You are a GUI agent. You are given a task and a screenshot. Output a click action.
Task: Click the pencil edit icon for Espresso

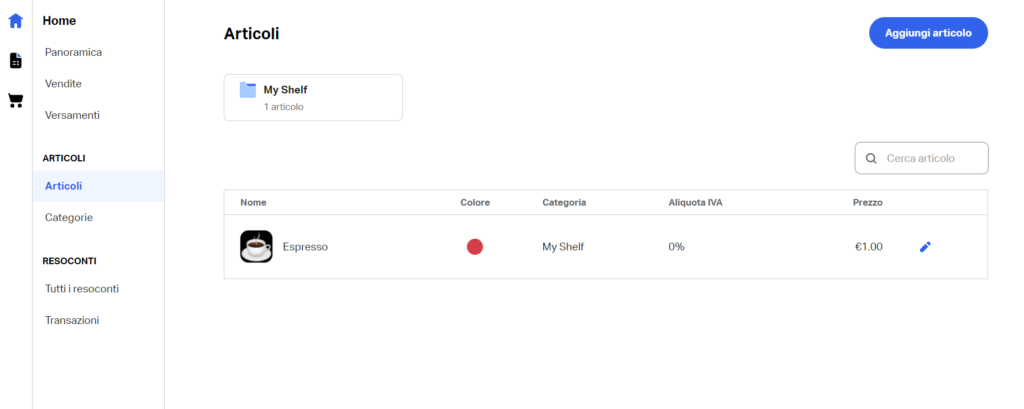pyautogui.click(x=925, y=247)
